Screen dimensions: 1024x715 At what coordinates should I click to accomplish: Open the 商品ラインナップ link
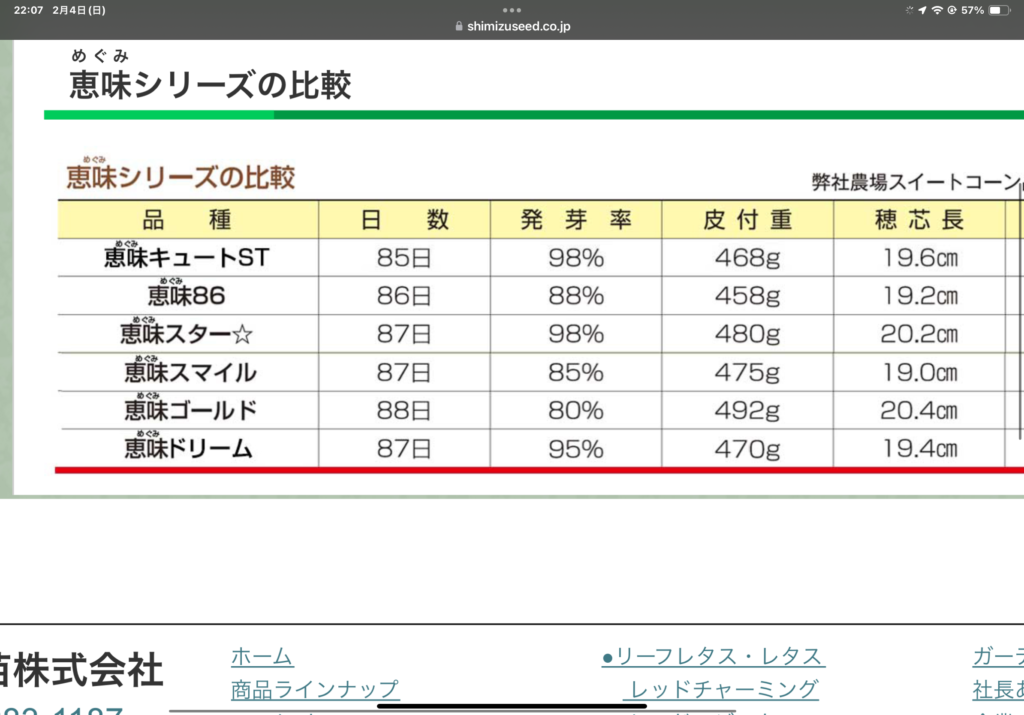pos(315,689)
